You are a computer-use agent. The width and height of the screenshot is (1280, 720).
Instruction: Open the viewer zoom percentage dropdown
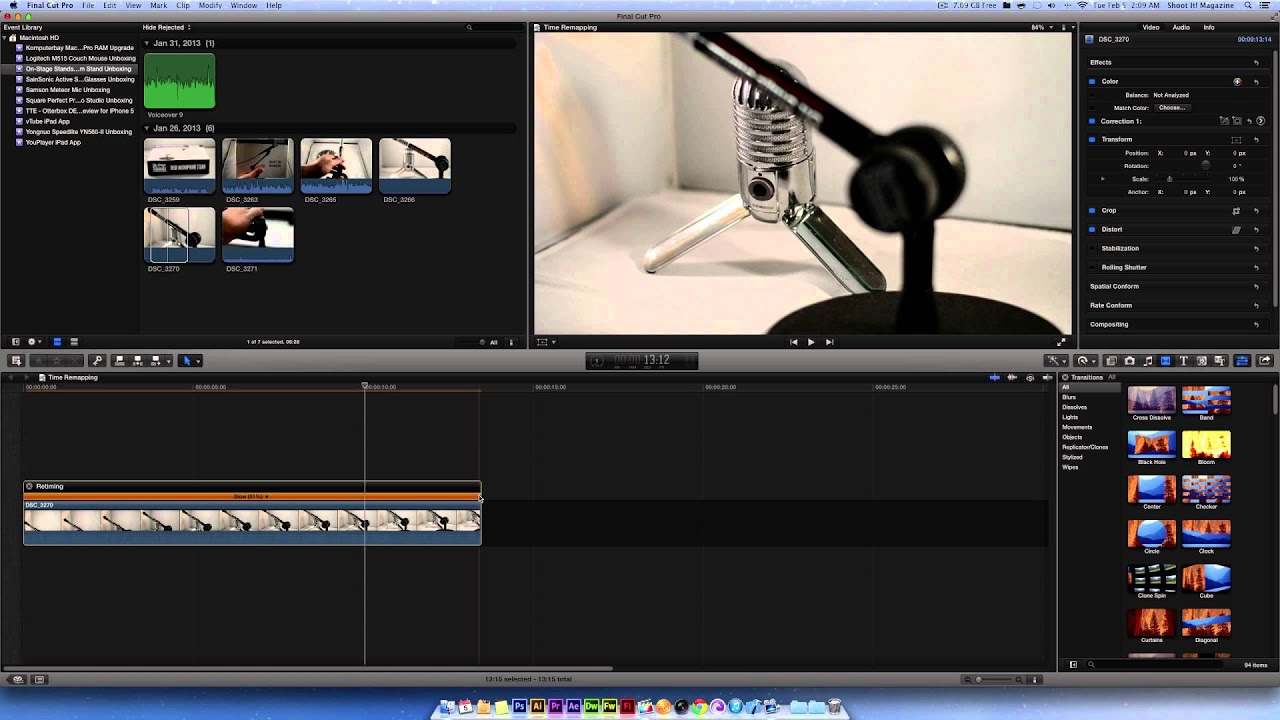[x=1041, y=27]
